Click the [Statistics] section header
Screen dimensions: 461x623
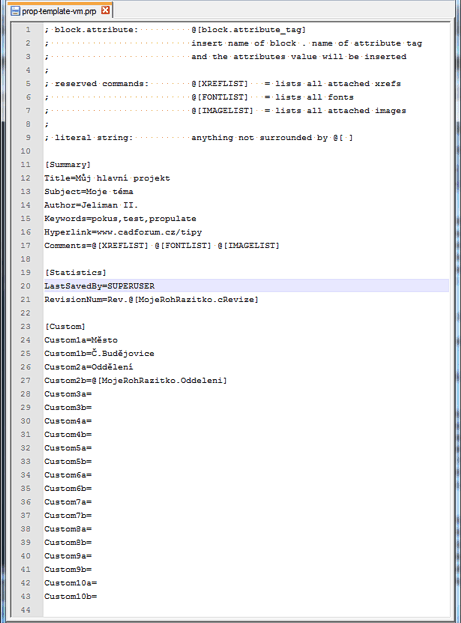click(x=75, y=273)
